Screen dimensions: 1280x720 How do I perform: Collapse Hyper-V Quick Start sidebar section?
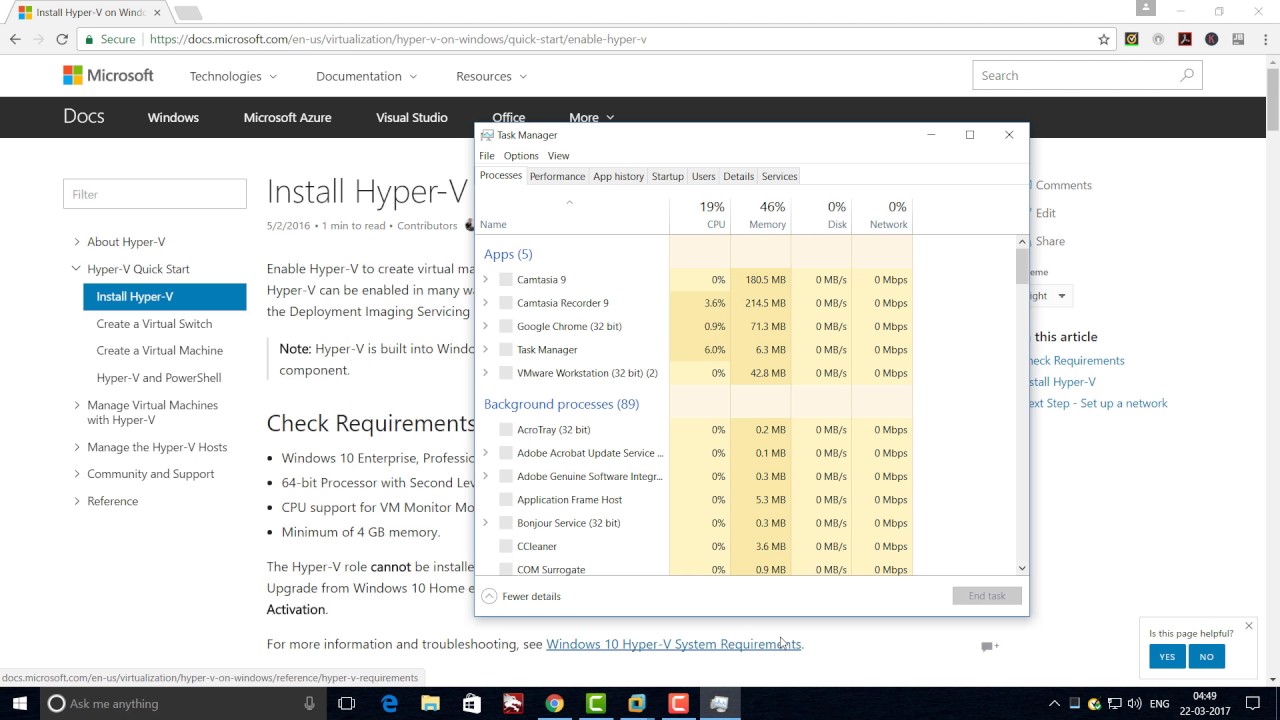pos(77,269)
